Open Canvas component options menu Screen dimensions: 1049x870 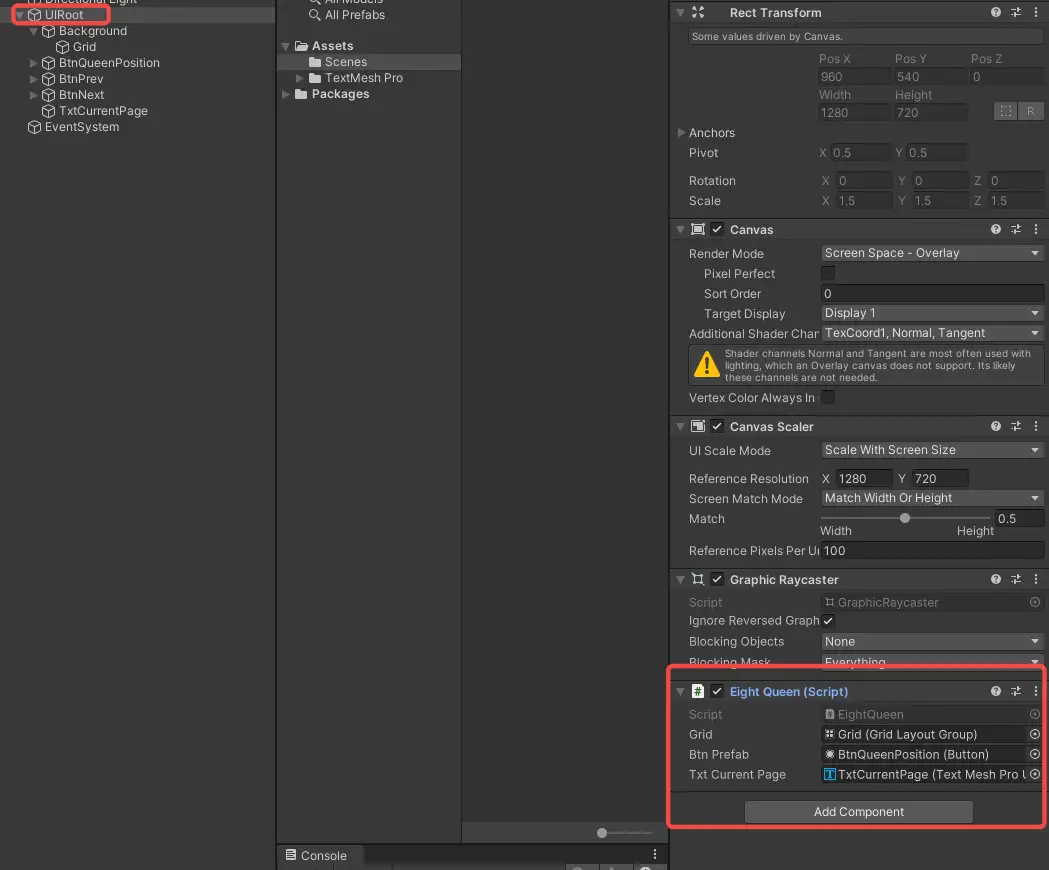[1036, 230]
